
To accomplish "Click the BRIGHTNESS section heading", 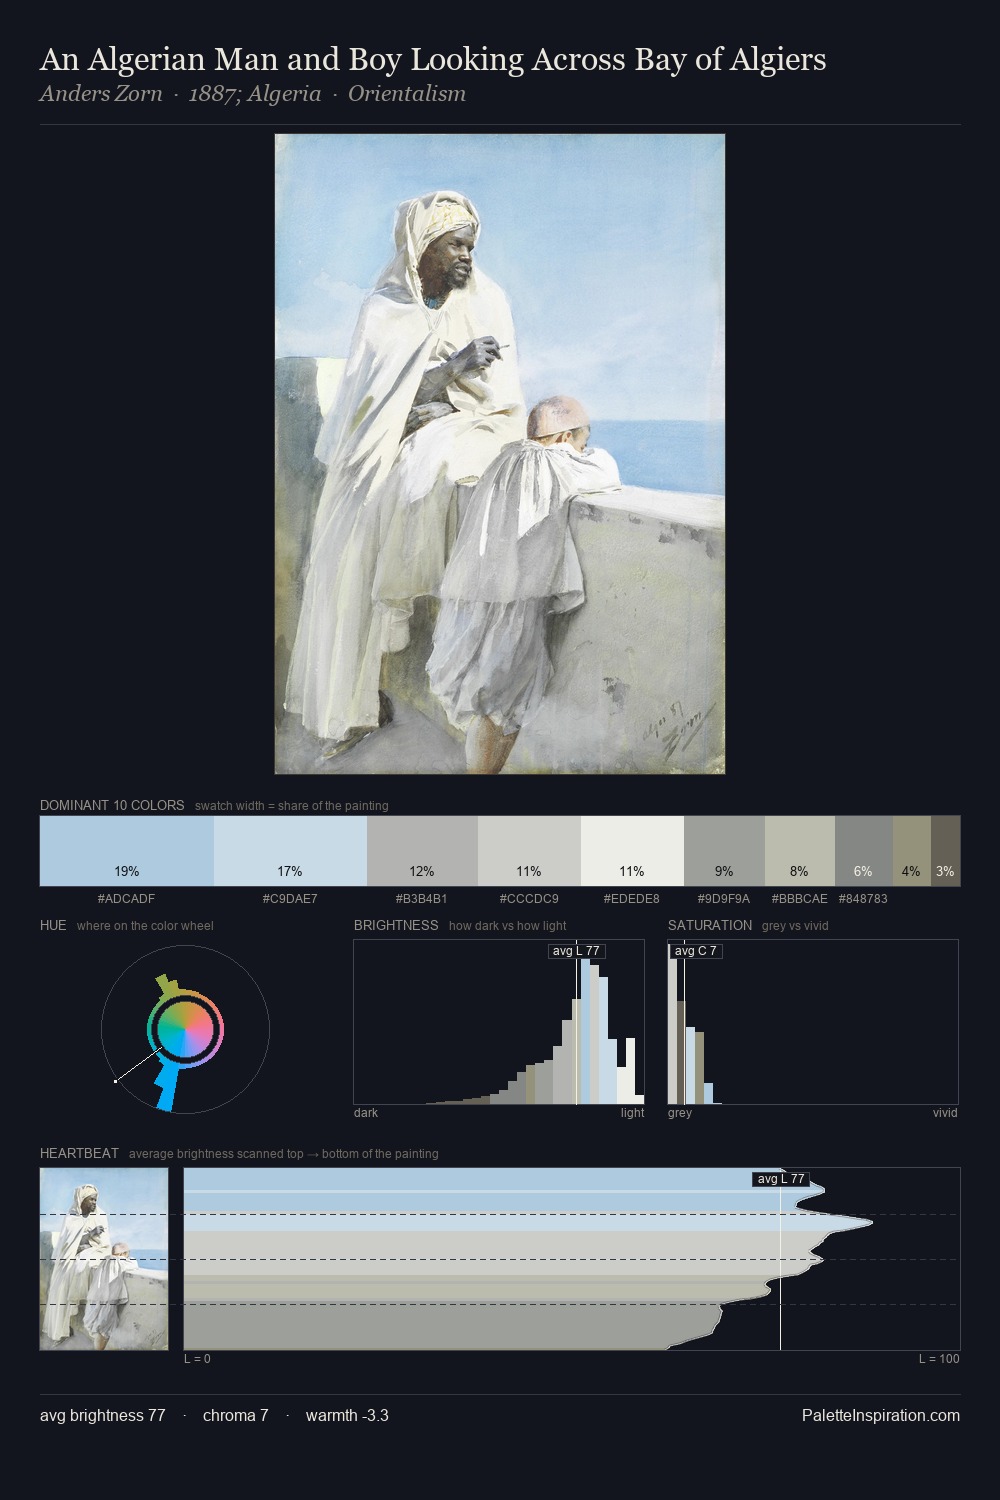I will click(396, 925).
